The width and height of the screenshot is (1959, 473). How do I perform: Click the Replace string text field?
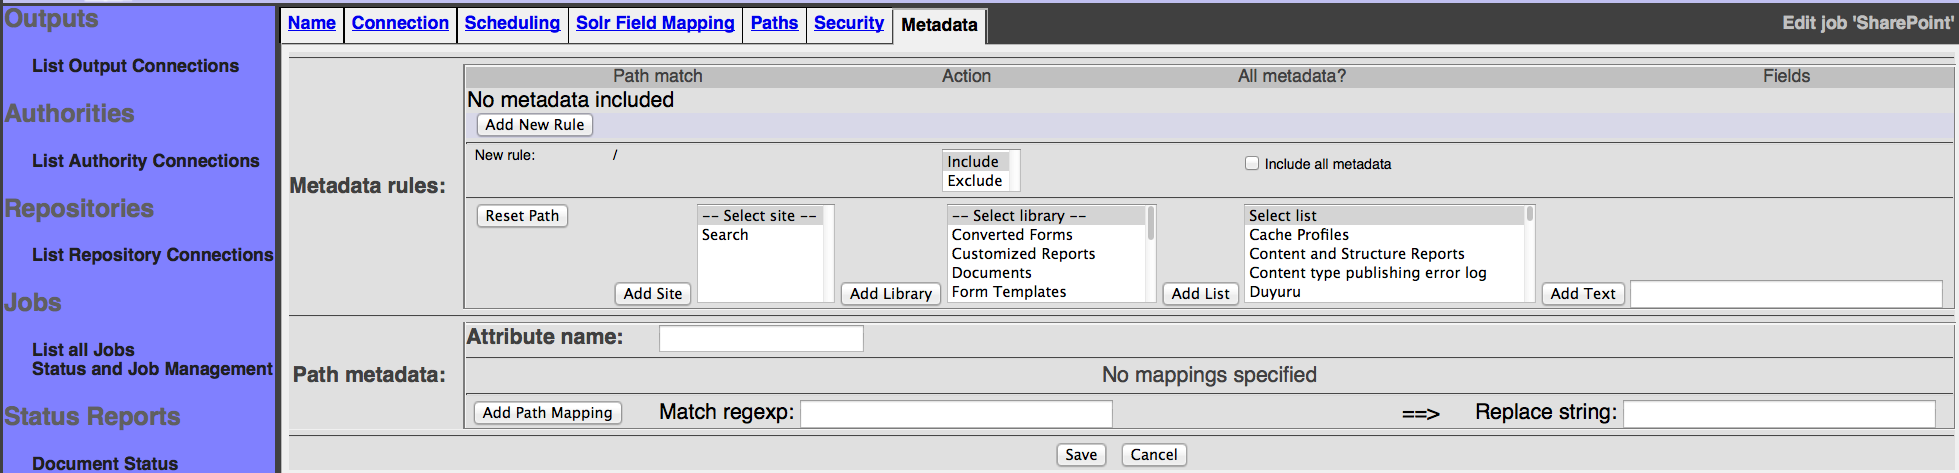pos(1778,414)
